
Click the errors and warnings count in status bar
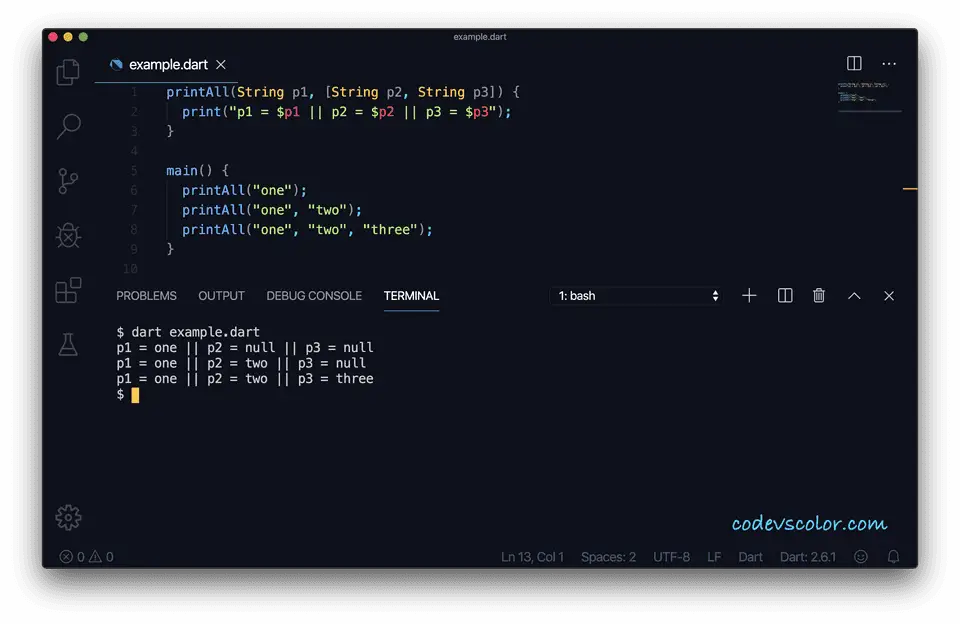click(86, 557)
